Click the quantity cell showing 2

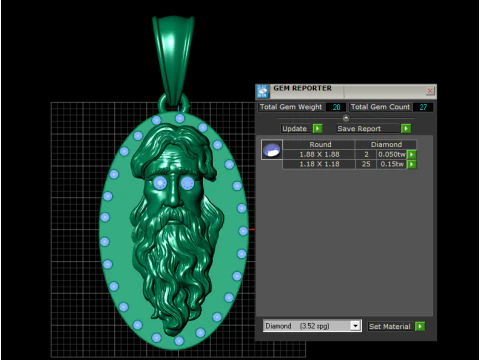click(366, 155)
